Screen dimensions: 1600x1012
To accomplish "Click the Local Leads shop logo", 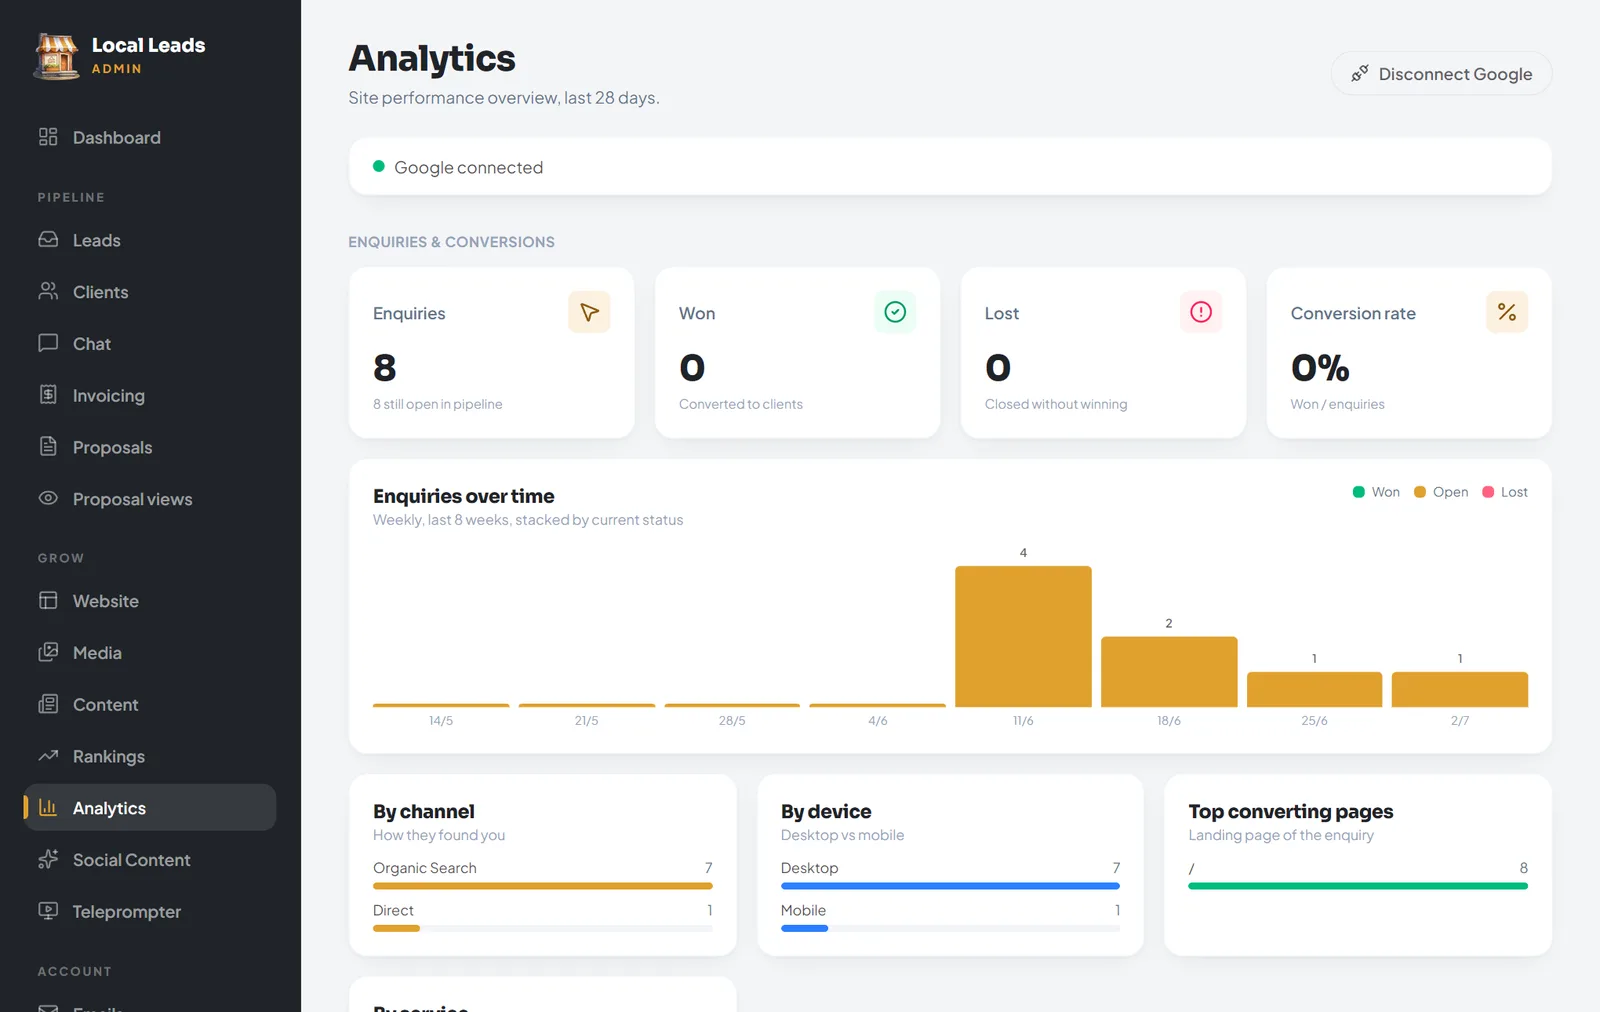I will [x=57, y=56].
